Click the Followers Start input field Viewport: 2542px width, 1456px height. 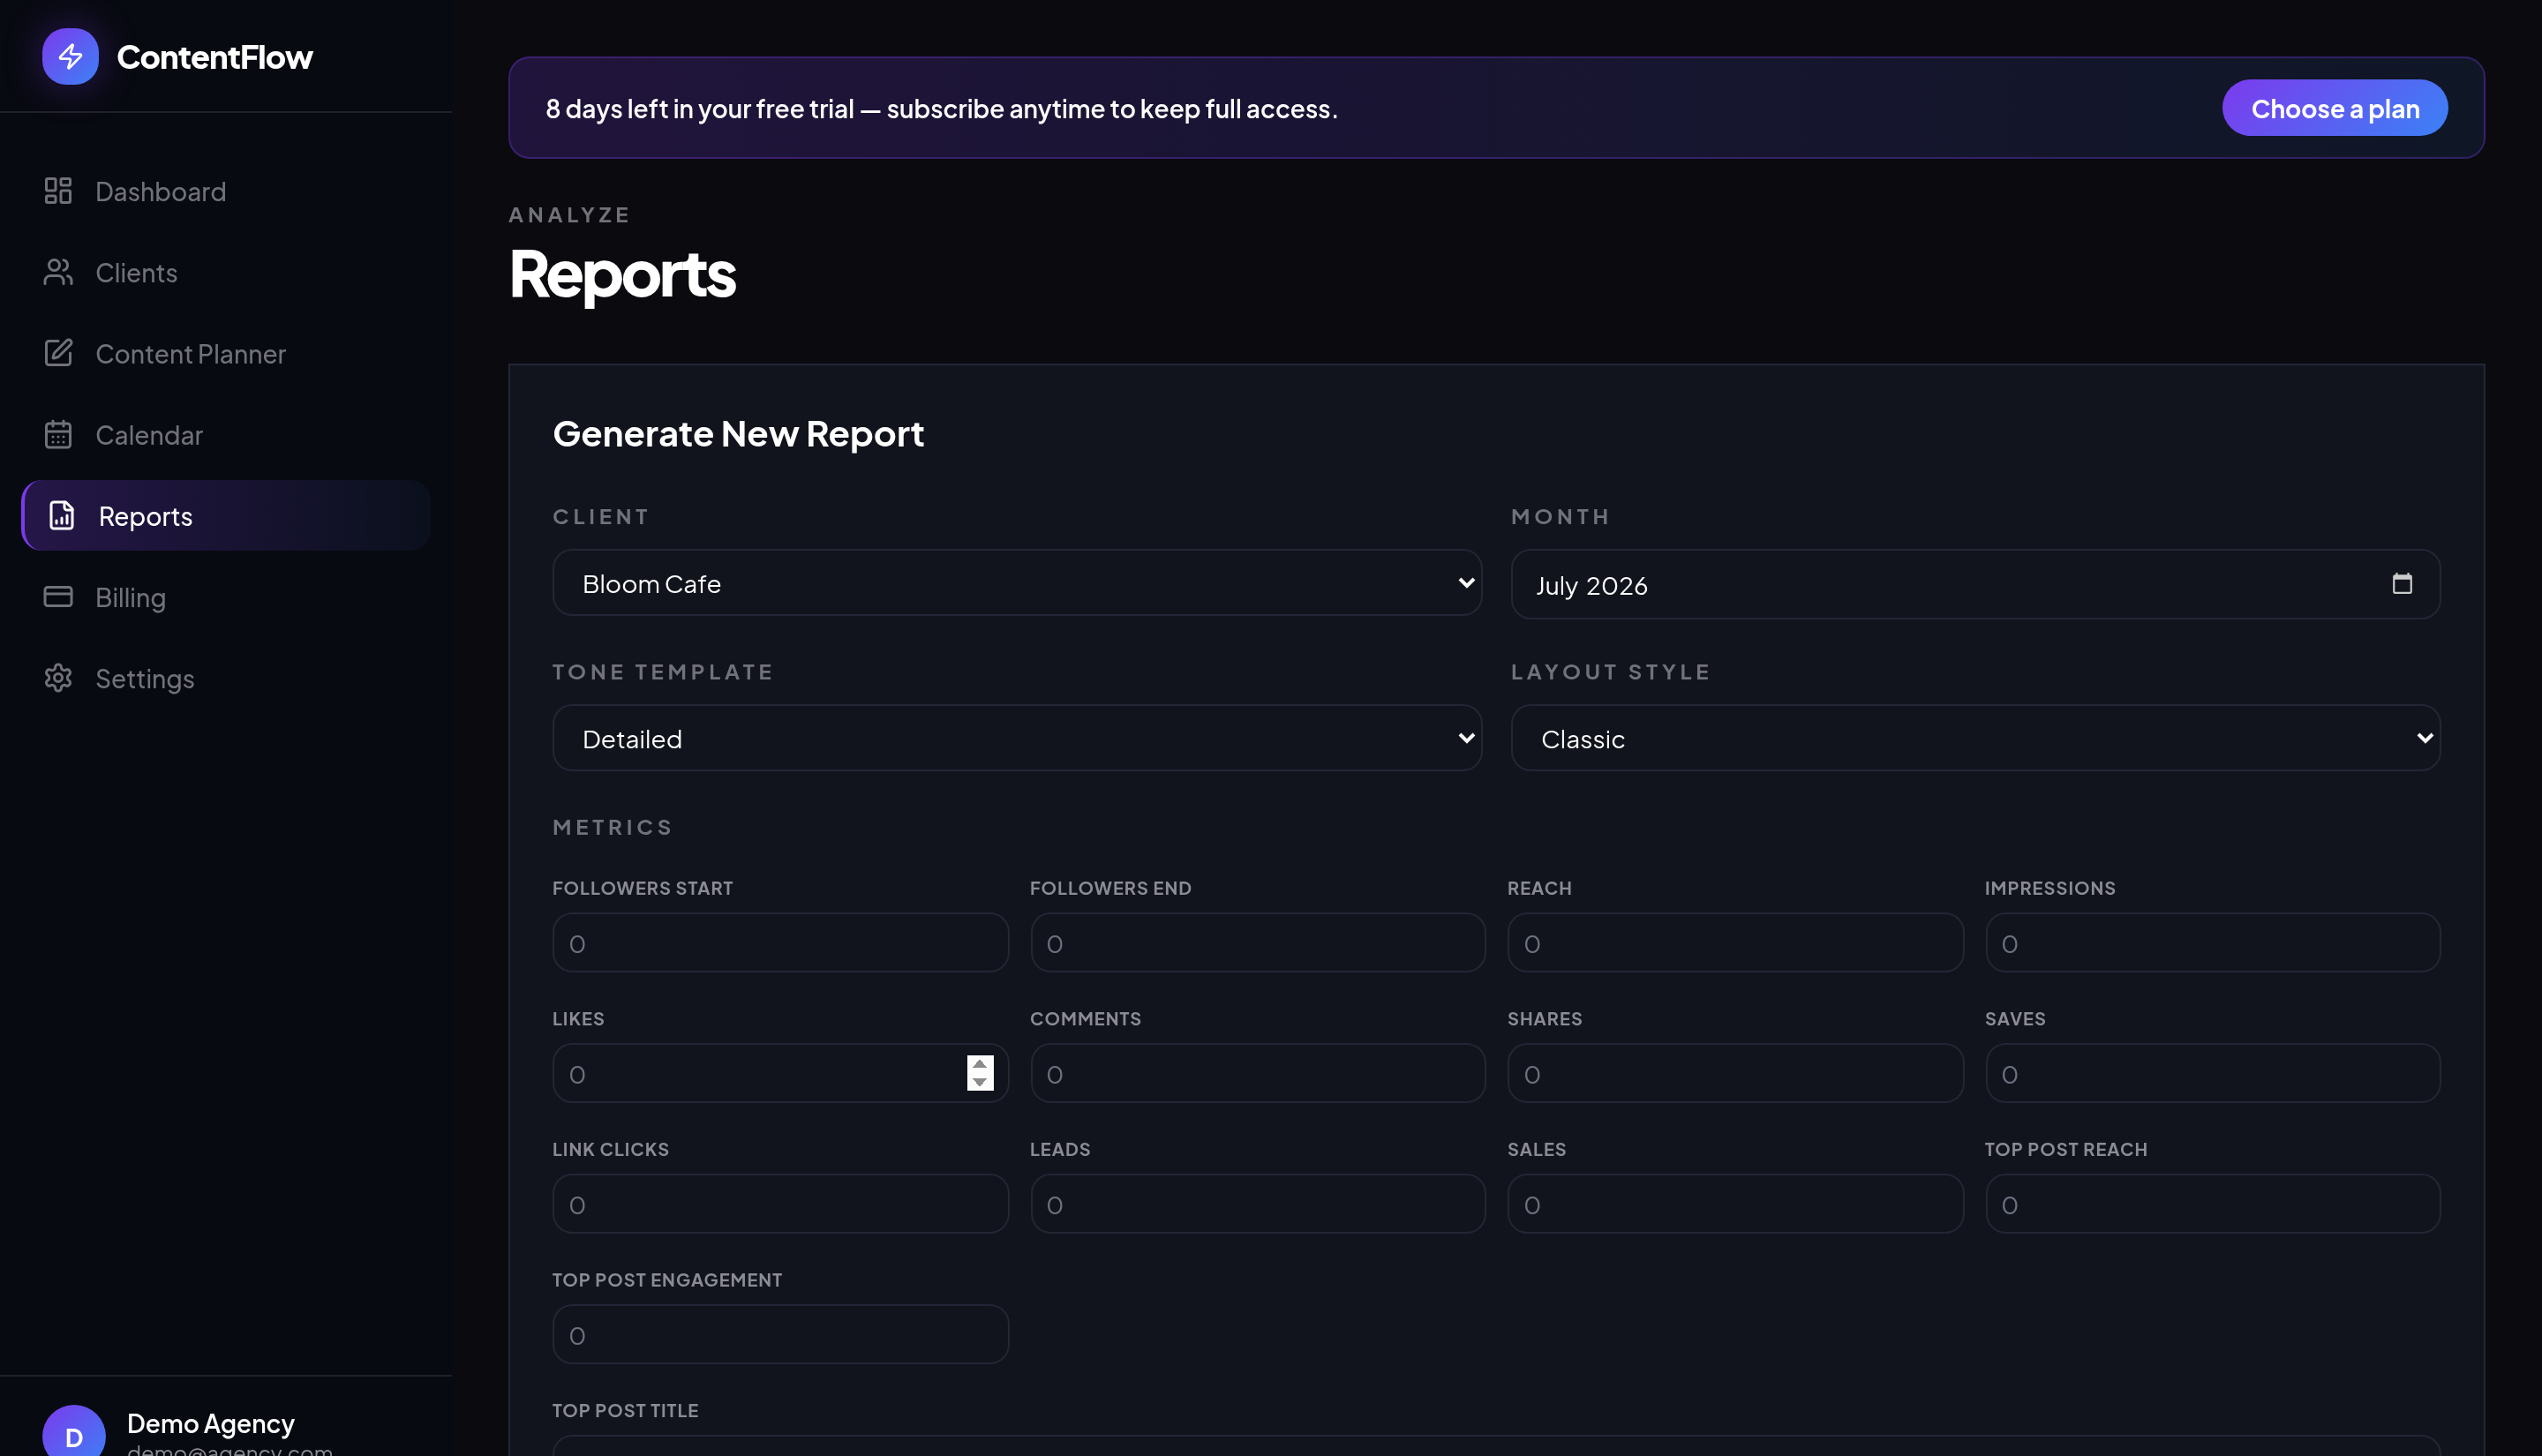tap(780, 943)
